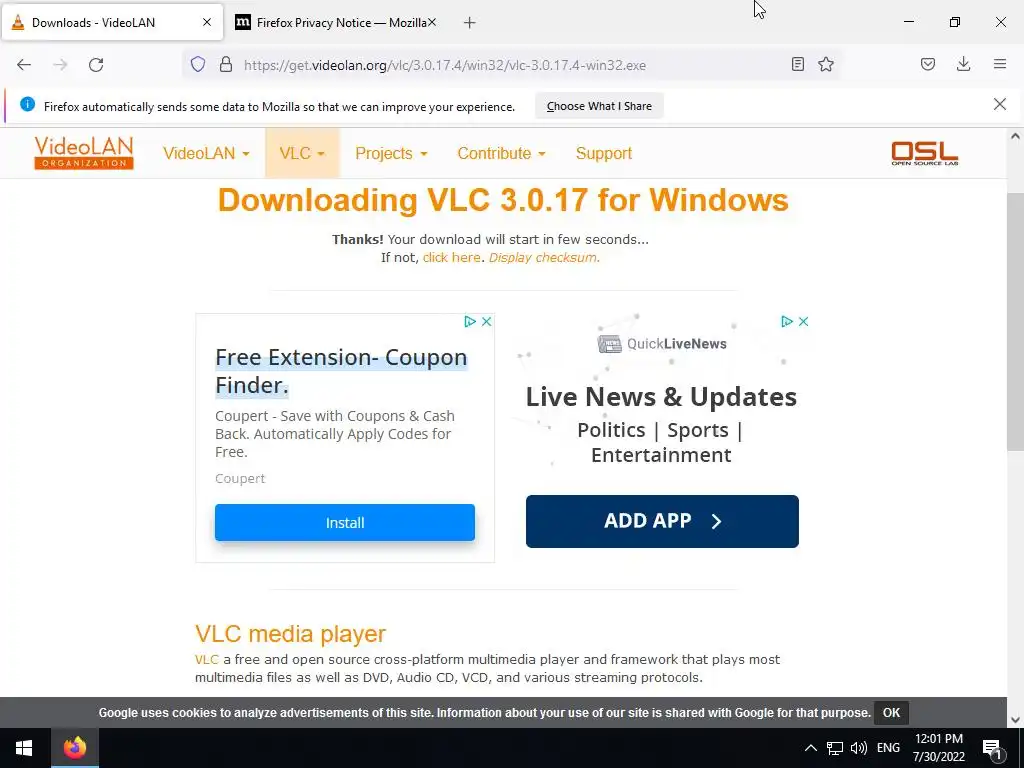Screen dimensions: 1024x768
Task: Click the Coupert advertiser name
Action: (x=240, y=479)
